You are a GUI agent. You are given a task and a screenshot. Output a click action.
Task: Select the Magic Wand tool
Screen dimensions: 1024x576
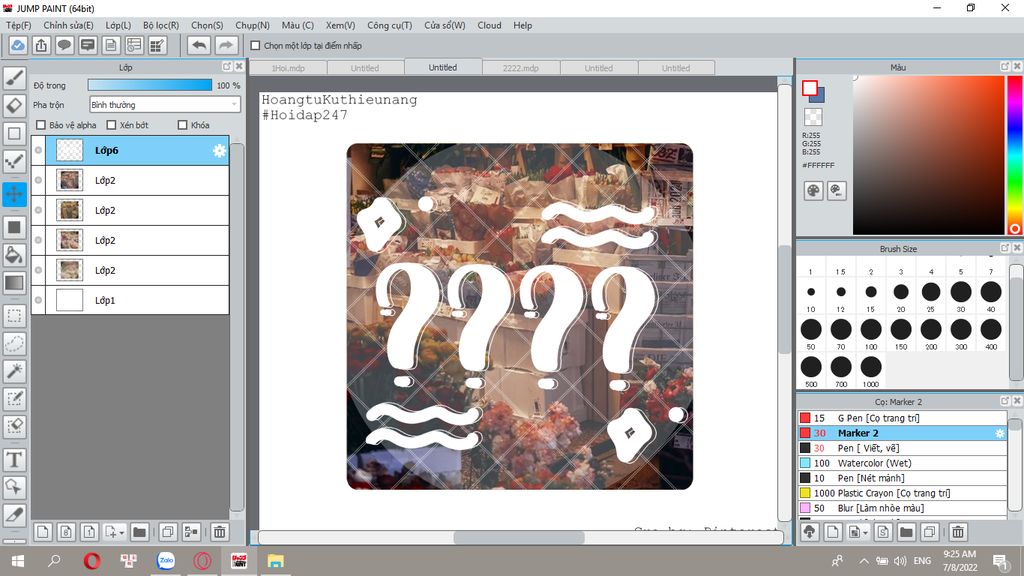[14, 372]
